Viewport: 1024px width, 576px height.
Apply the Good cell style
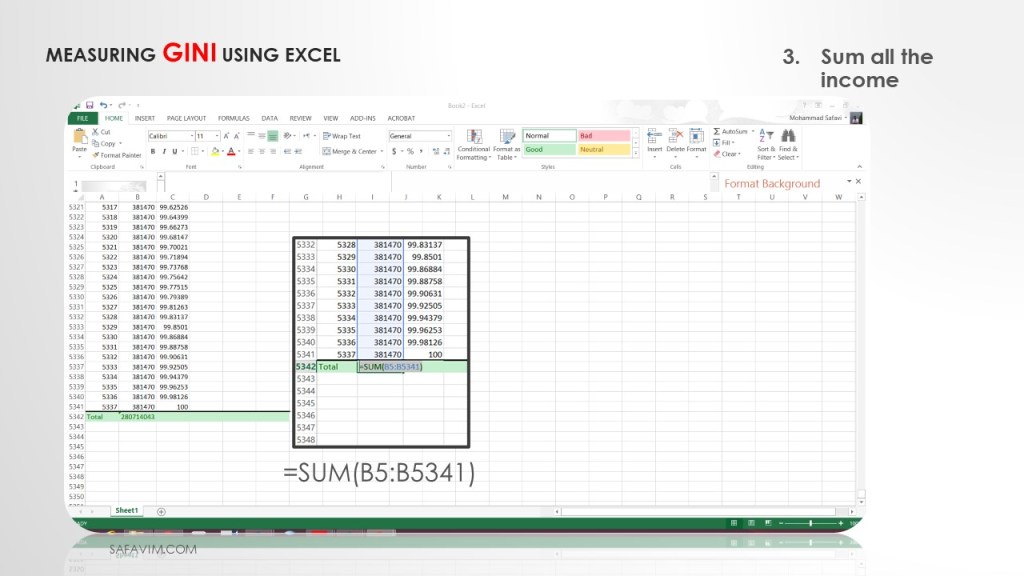click(x=549, y=150)
